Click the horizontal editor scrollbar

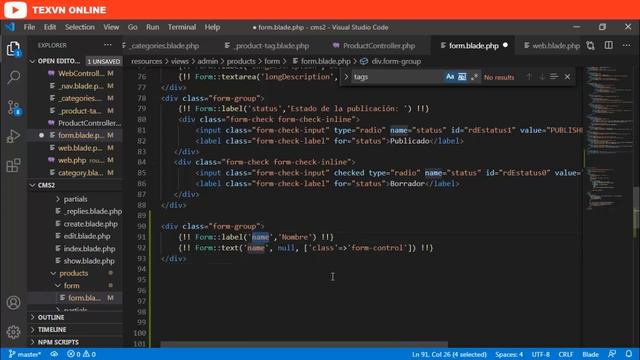304,344
